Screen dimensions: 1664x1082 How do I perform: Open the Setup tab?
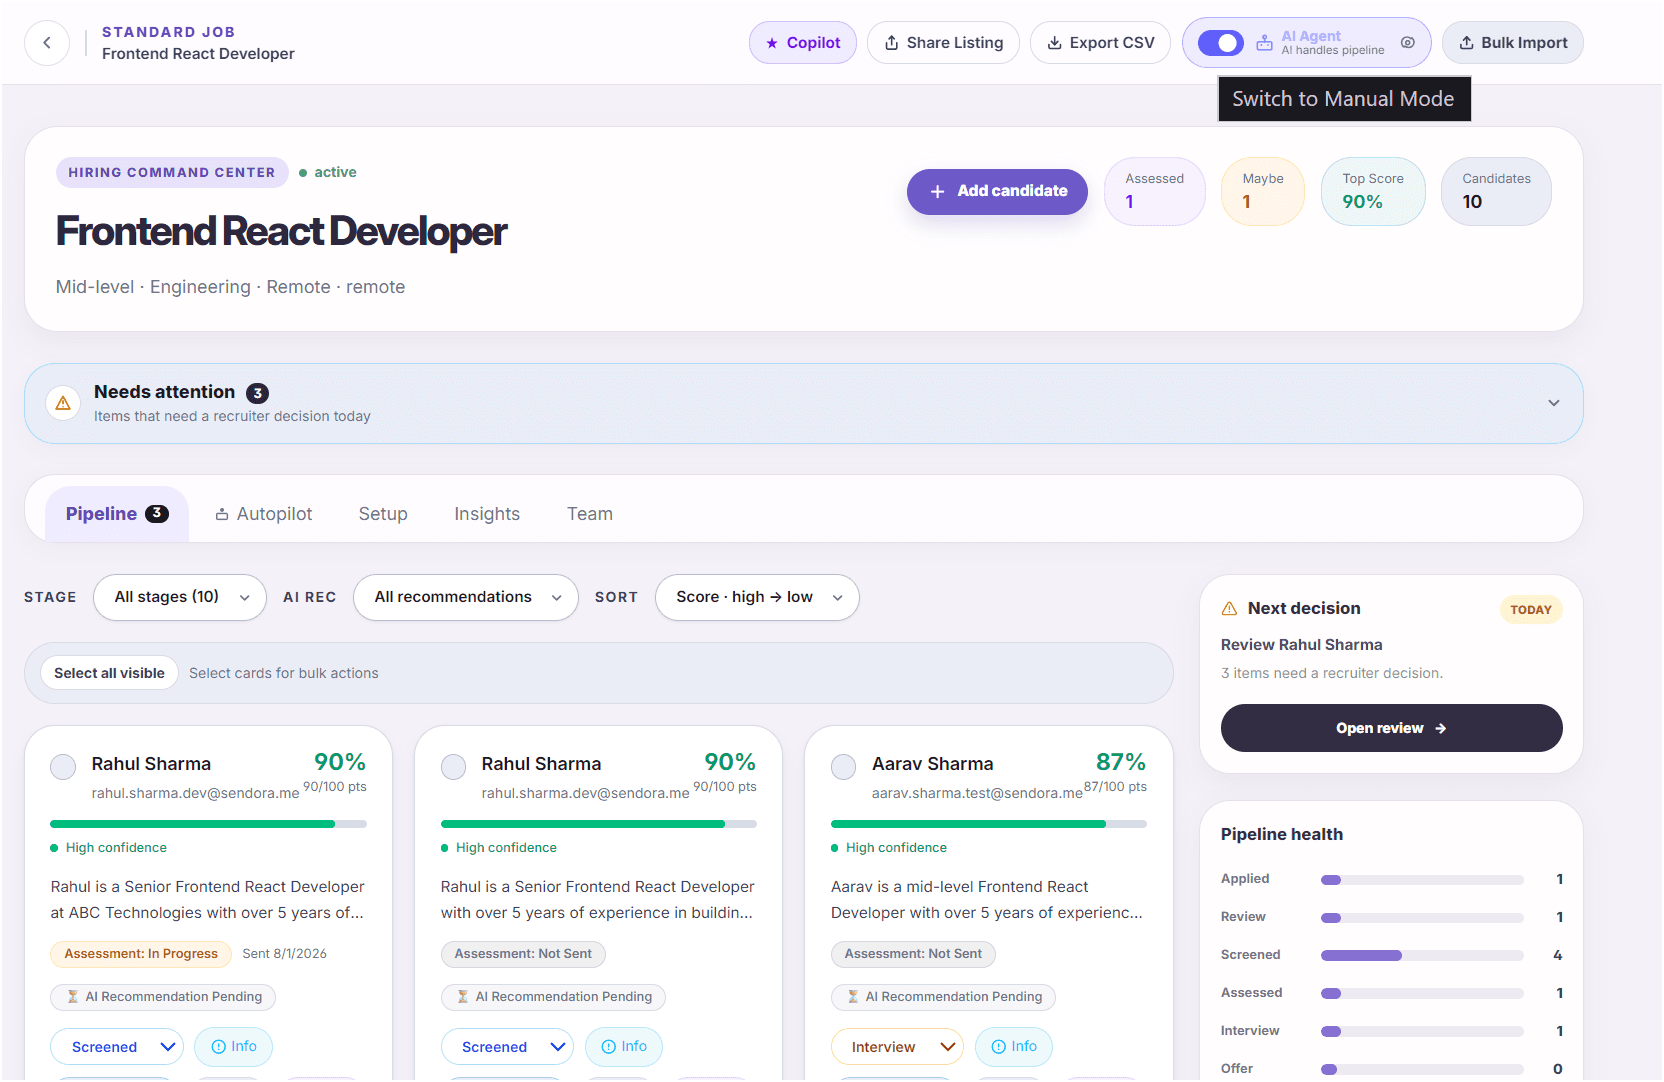coord(383,514)
